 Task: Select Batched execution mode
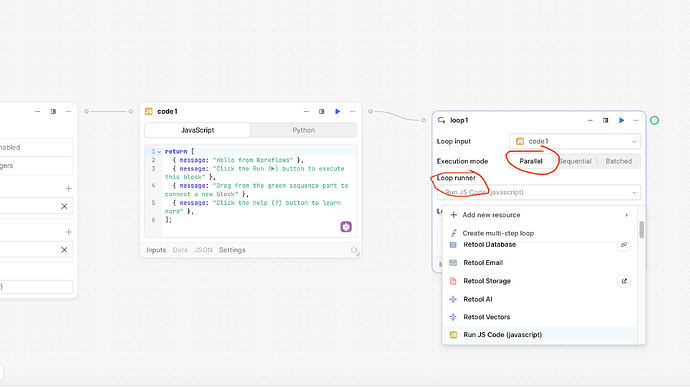pyautogui.click(x=618, y=161)
